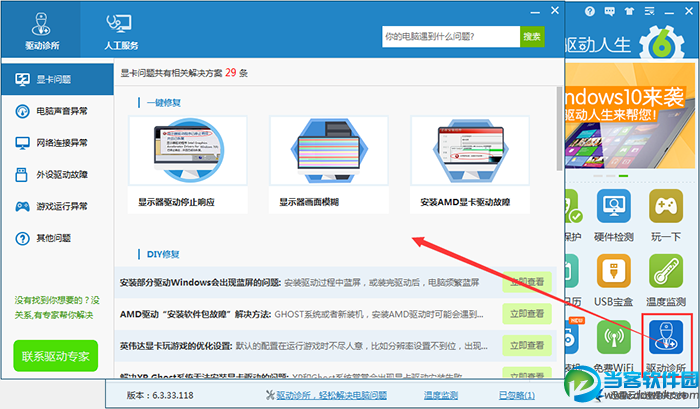
Task: Select 电脑声音异常 in the sidebar
Action: click(x=58, y=111)
